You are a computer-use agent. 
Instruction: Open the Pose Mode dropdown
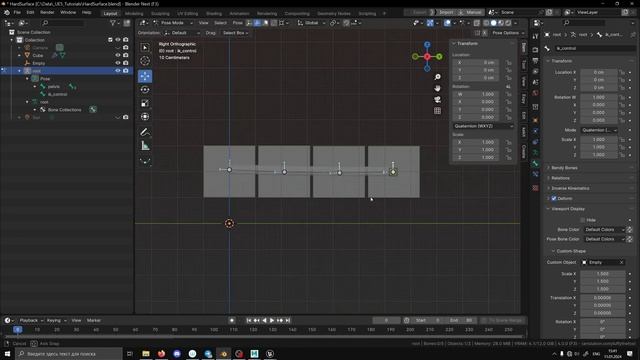coord(172,23)
